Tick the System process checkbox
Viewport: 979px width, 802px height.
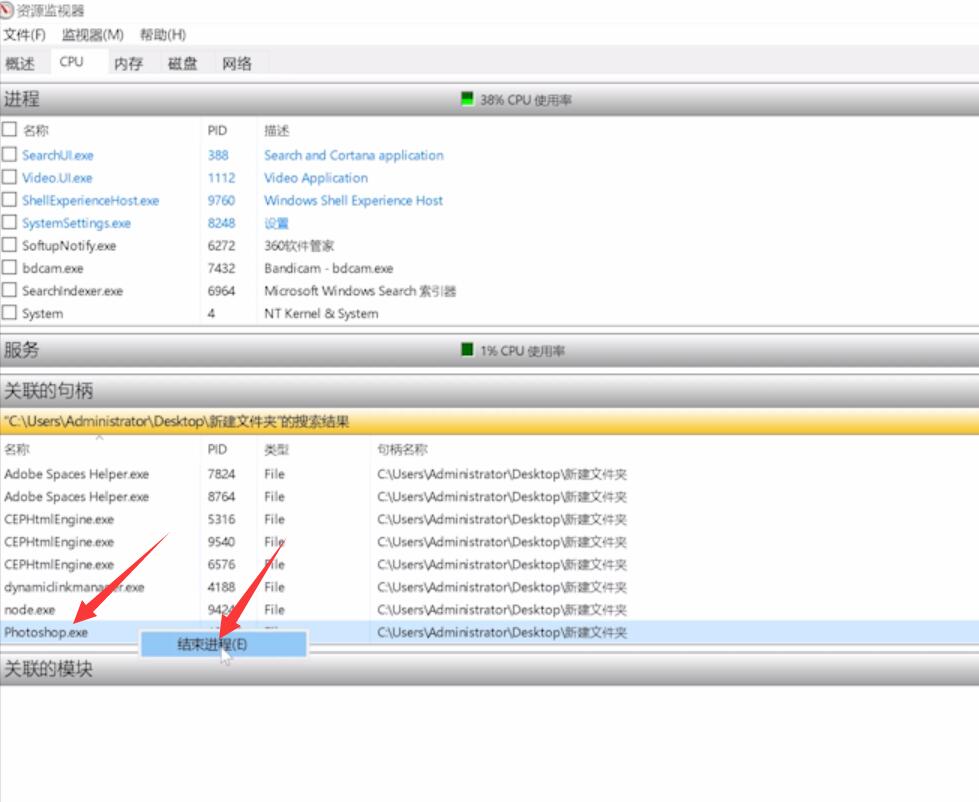[9, 312]
